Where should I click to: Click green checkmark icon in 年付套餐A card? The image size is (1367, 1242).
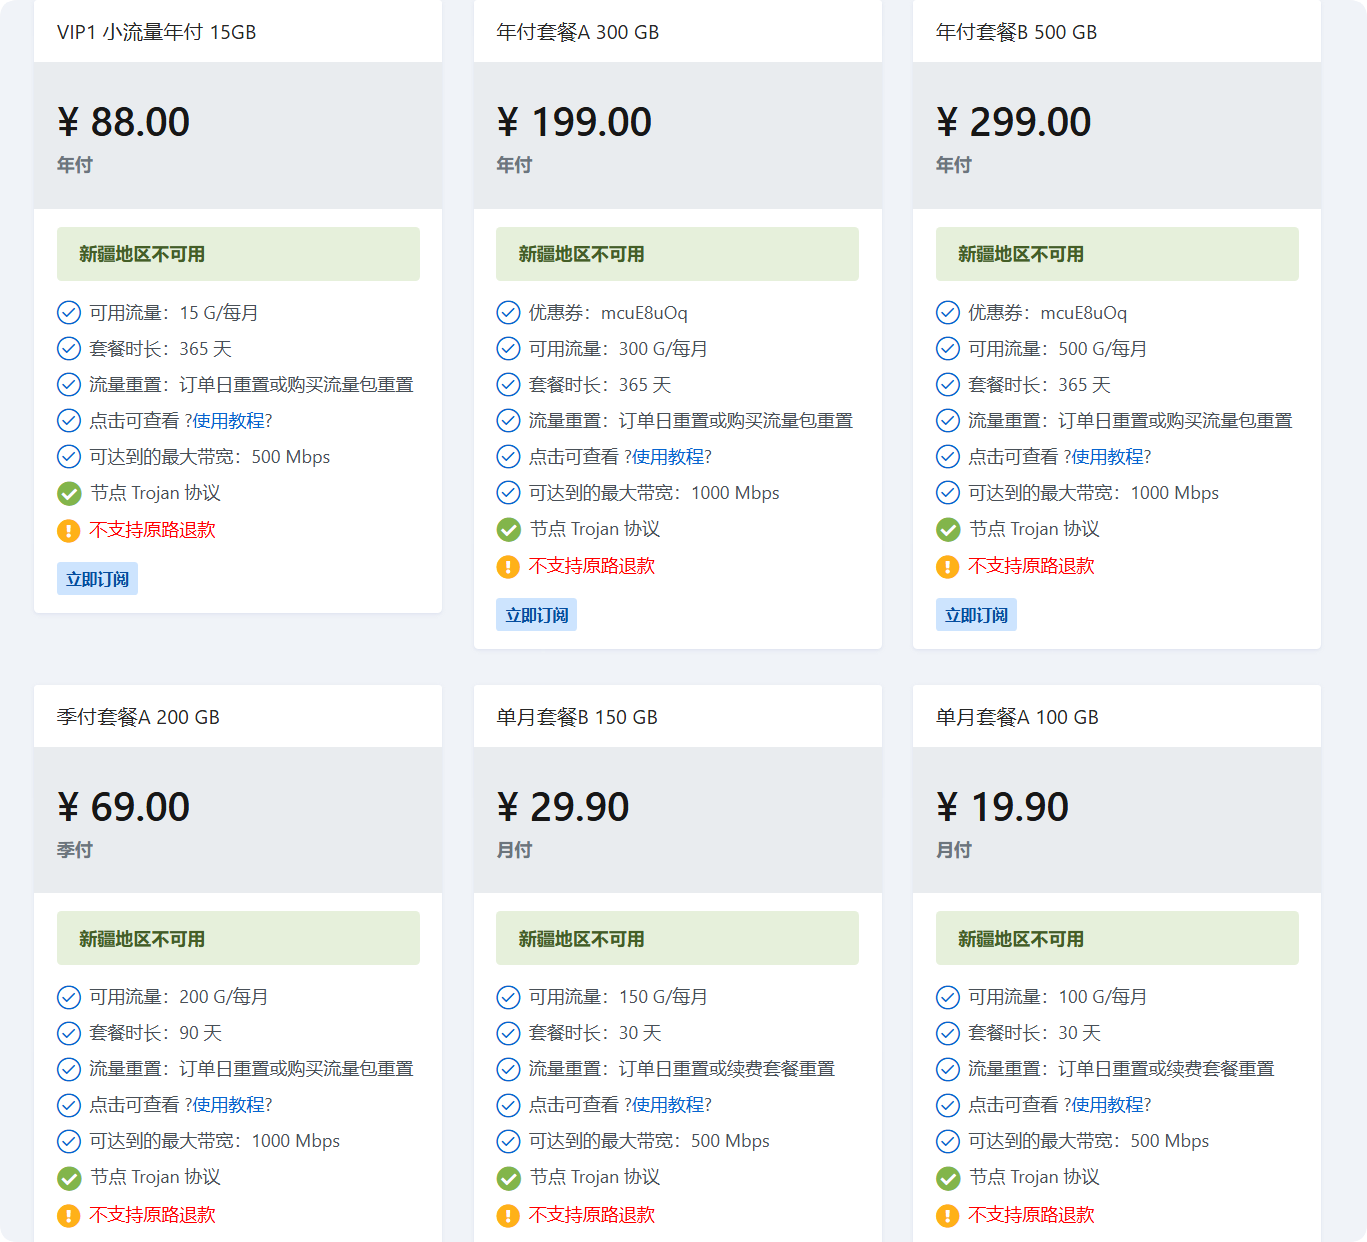[508, 529]
